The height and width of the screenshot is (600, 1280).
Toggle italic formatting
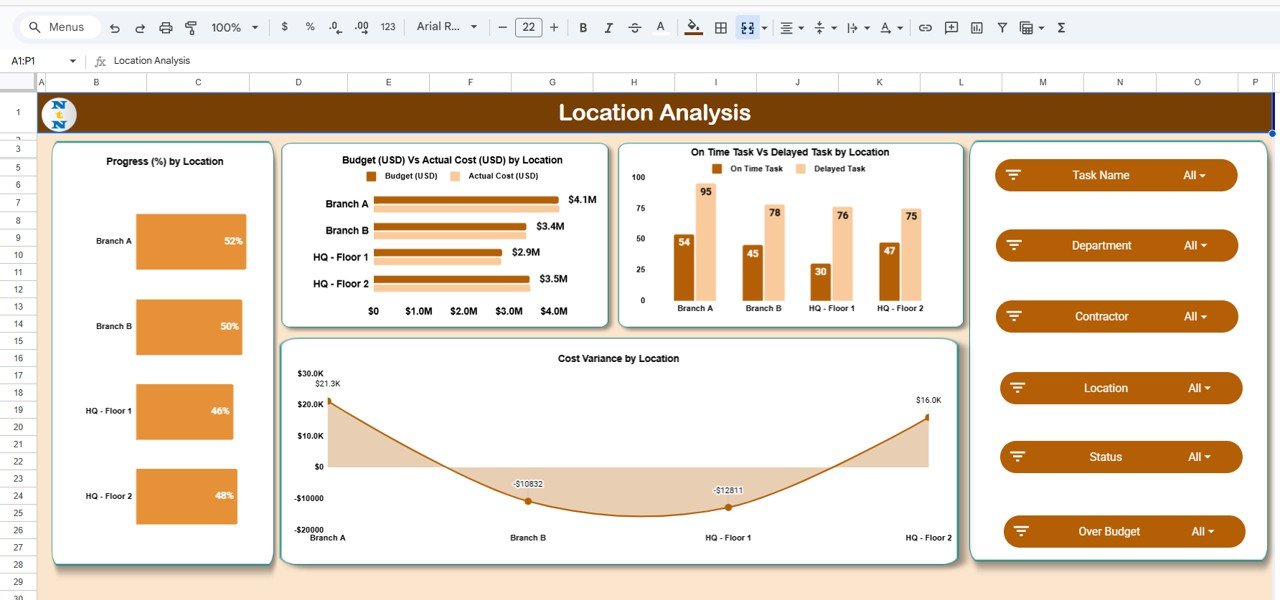tap(608, 27)
